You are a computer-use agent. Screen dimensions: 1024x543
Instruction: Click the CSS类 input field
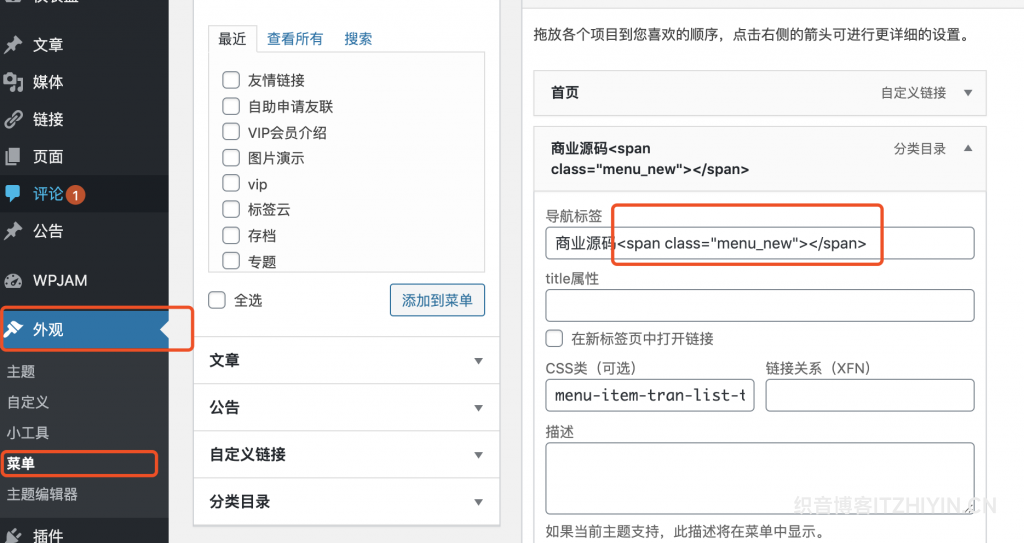click(x=650, y=395)
